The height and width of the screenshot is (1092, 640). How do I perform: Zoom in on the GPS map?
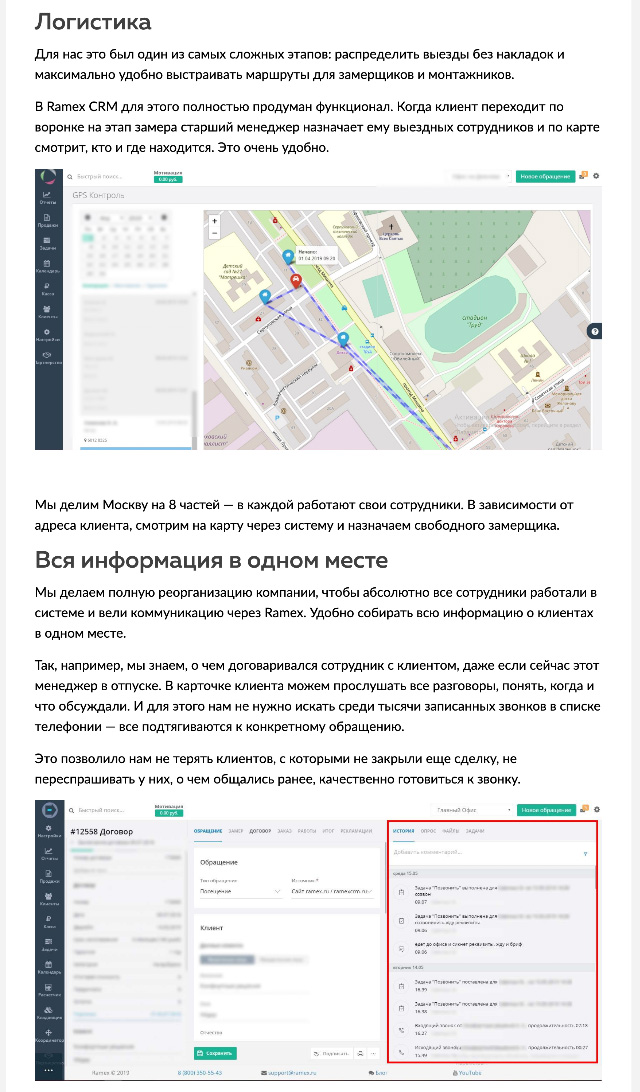(x=214, y=221)
